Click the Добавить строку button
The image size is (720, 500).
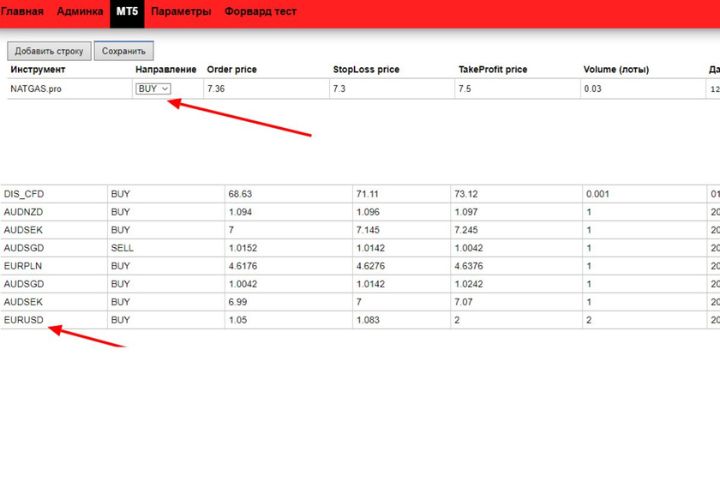tap(49, 51)
